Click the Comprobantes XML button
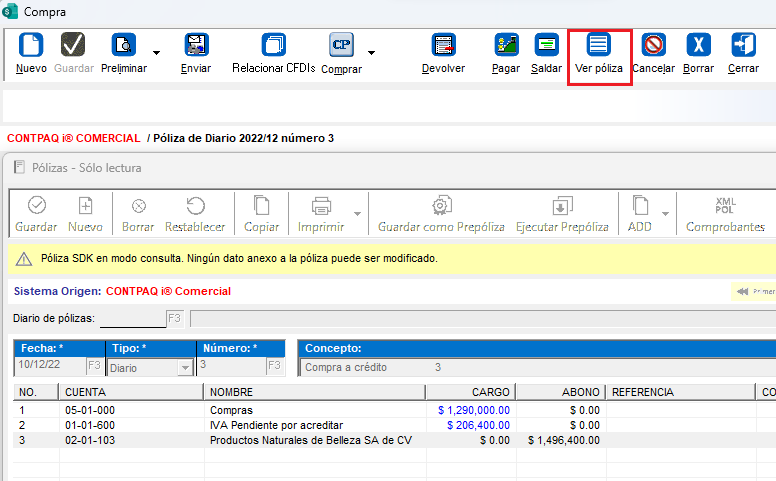776x481 pixels. point(725,213)
